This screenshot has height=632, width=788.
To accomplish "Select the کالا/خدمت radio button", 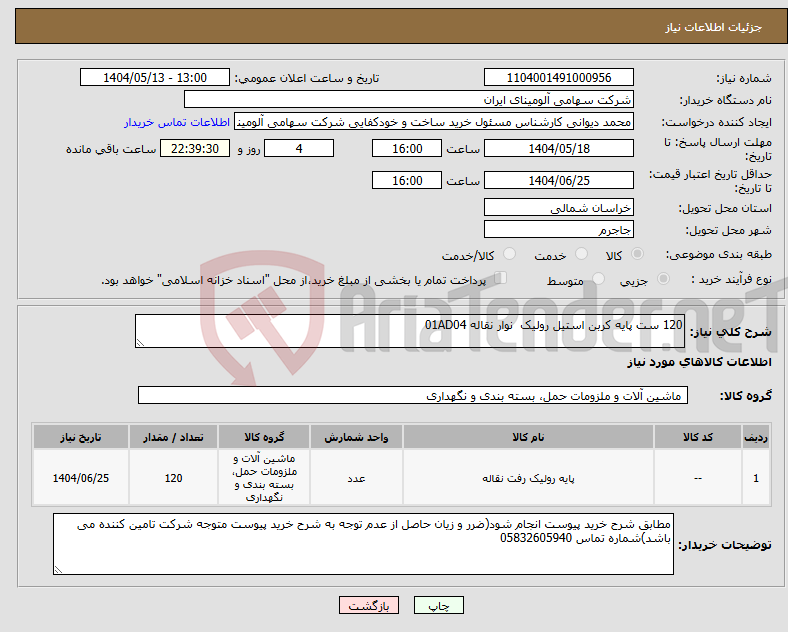I will (x=509, y=254).
